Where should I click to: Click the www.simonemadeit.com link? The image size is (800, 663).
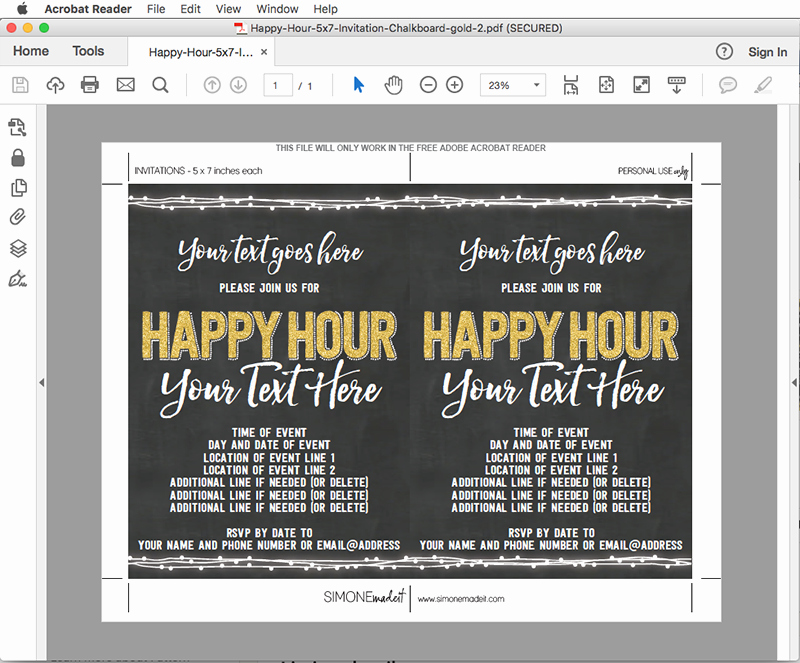(461, 599)
